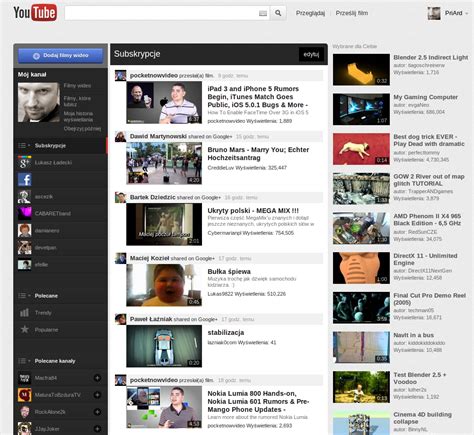The height and width of the screenshot is (435, 474).
Task: Subscribe to MaturaToBzduraTV with plus icon
Action: pos(97,395)
